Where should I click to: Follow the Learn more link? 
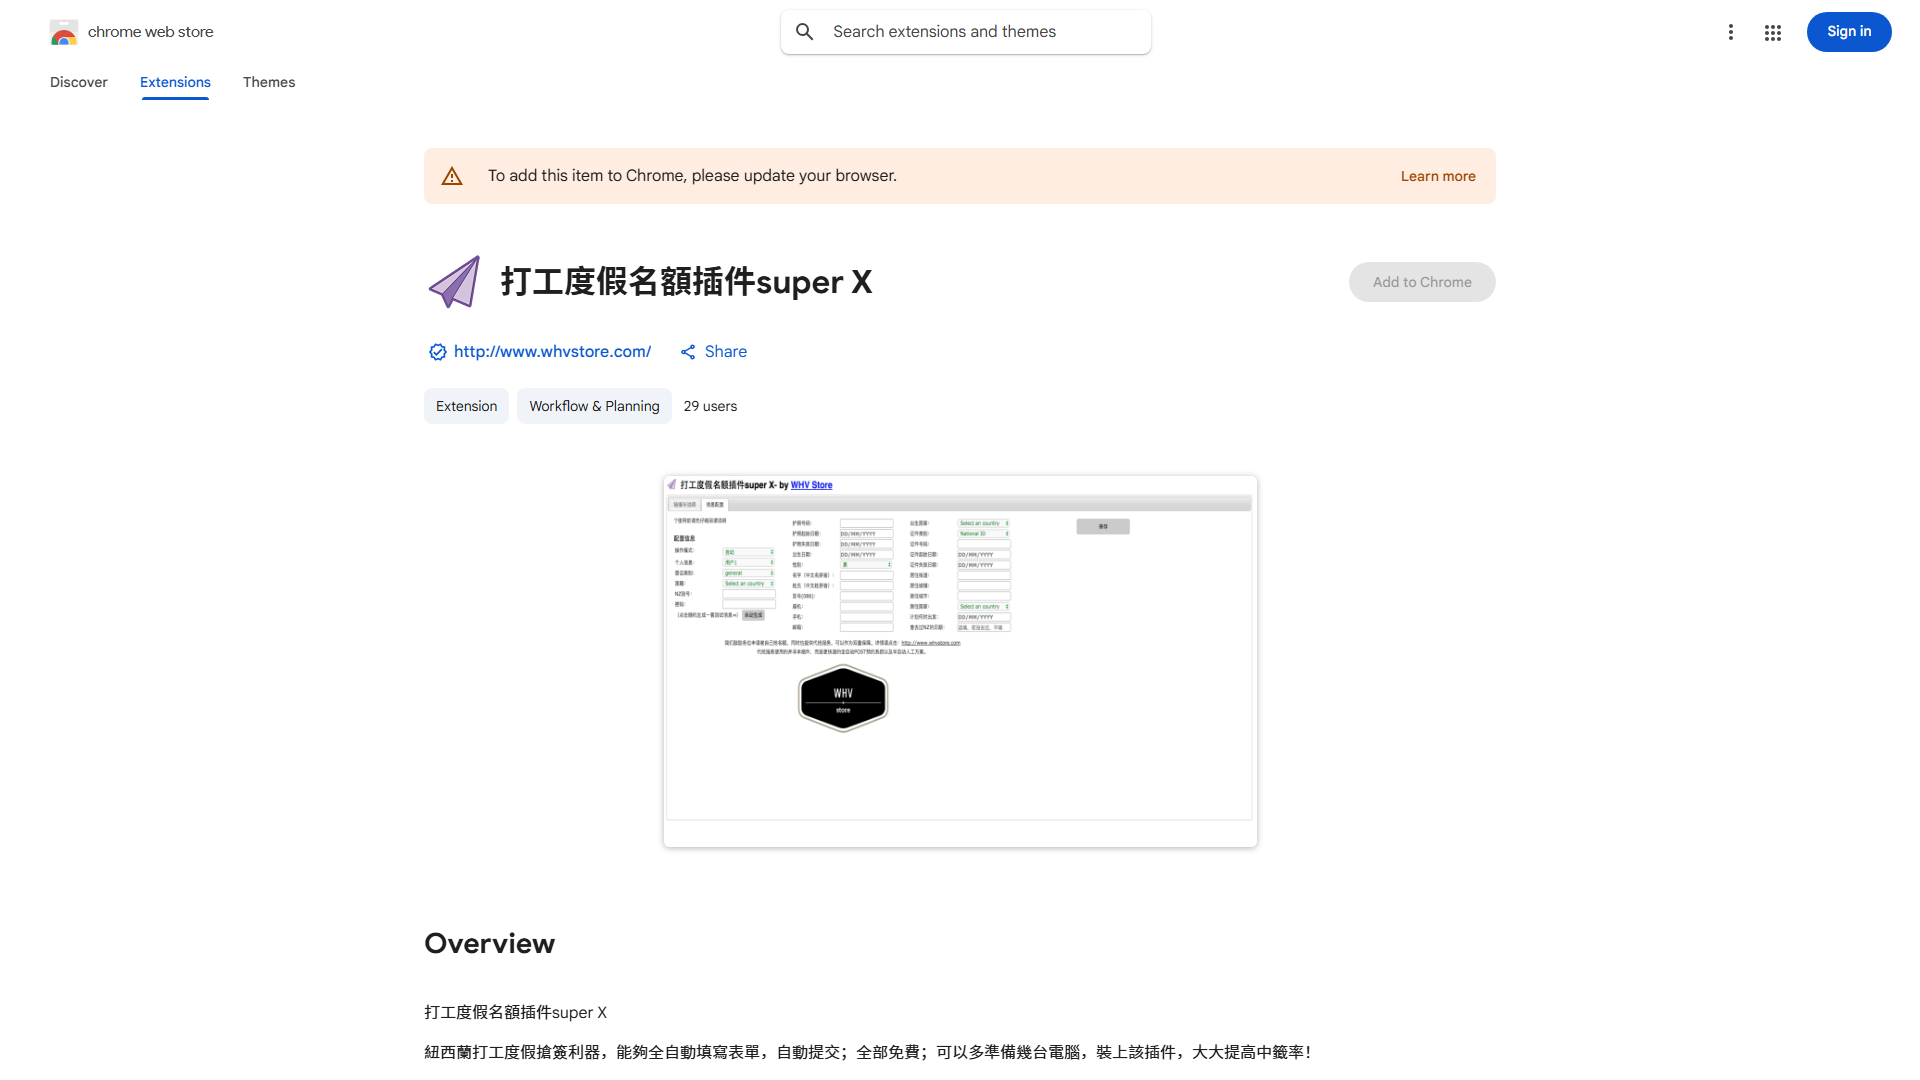[x=1437, y=176]
